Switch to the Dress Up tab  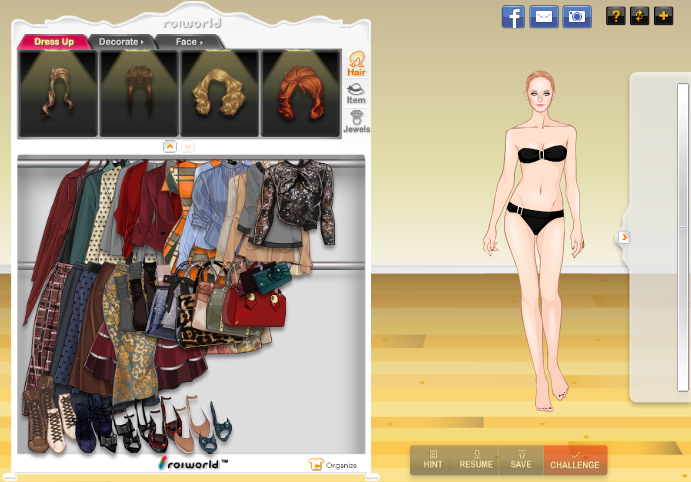tap(53, 42)
